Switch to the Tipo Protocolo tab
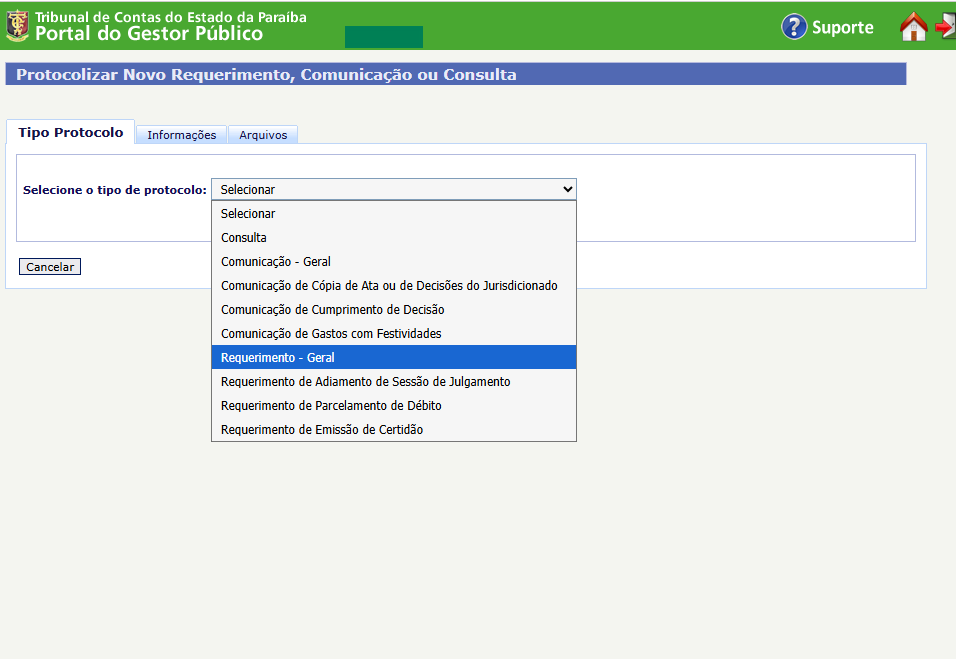Viewport: 956px width, 659px height. [71, 132]
